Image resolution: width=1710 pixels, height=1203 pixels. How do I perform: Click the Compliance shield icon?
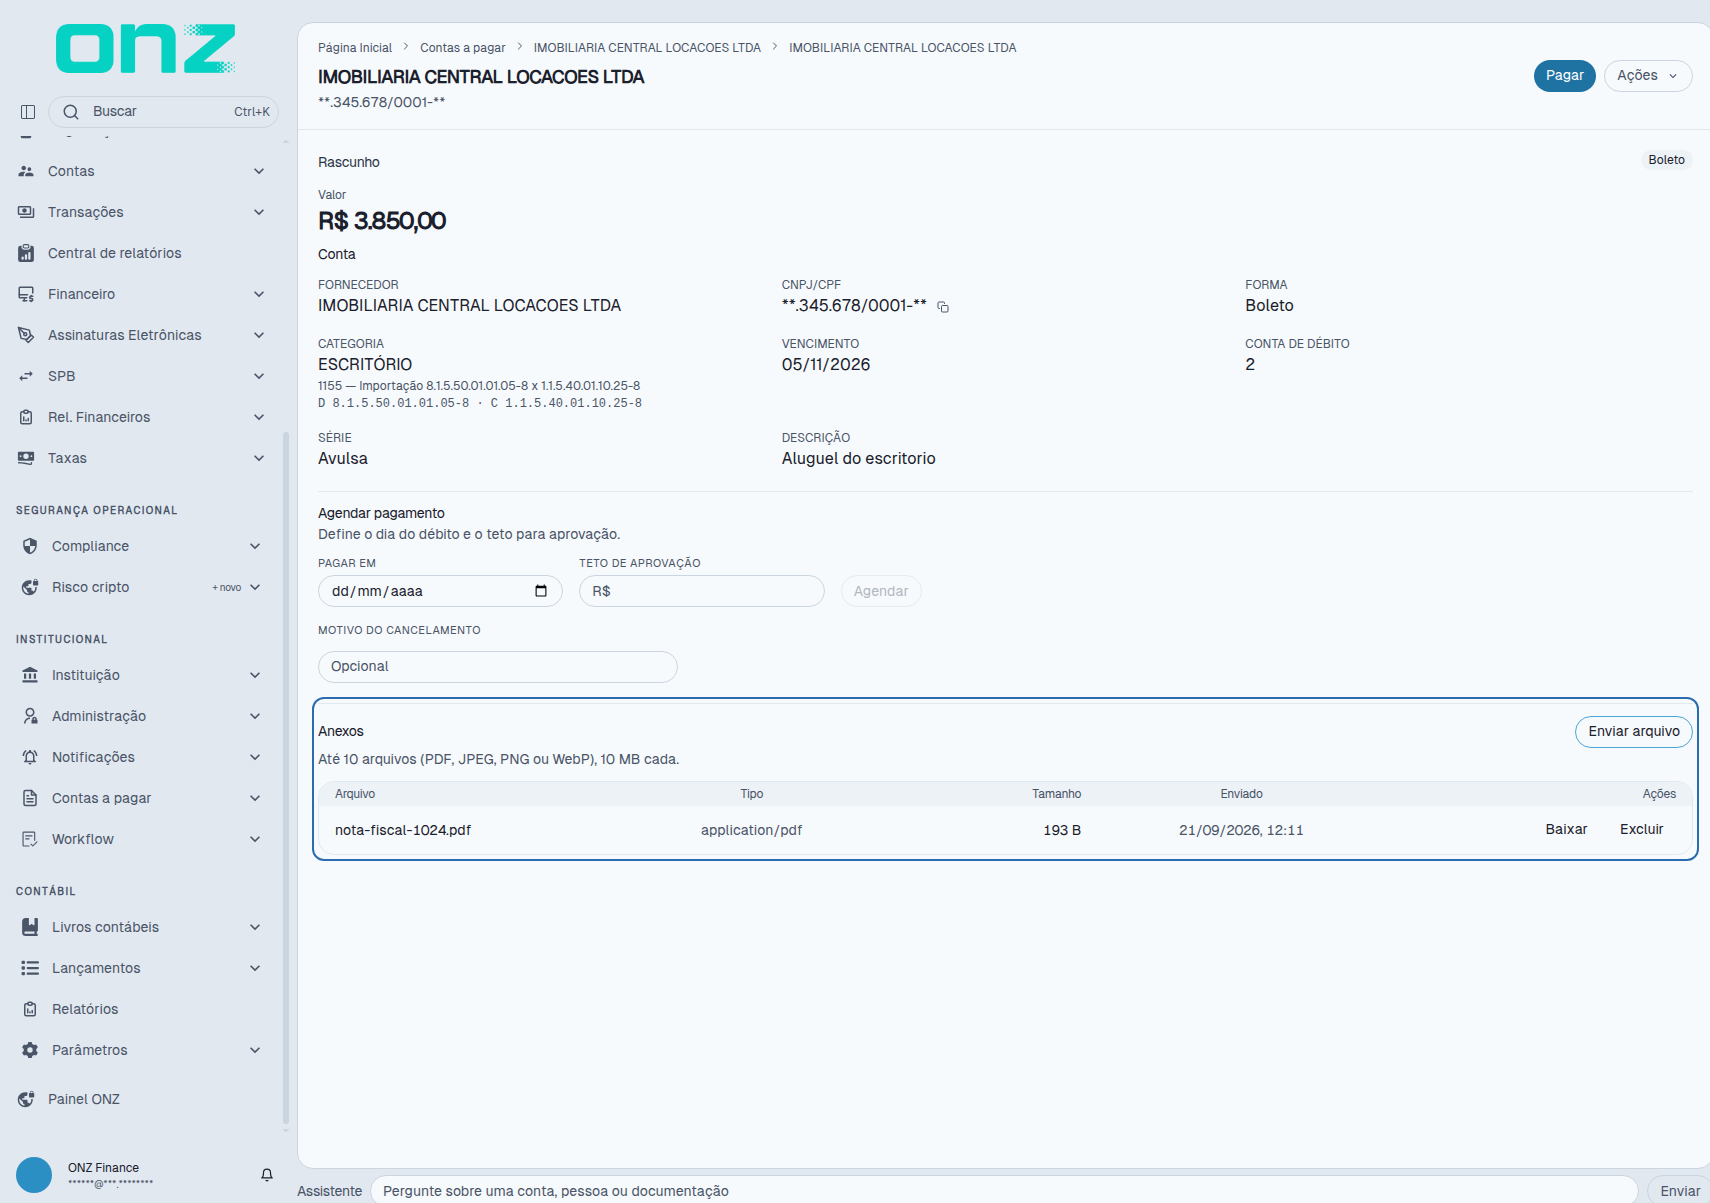30,546
